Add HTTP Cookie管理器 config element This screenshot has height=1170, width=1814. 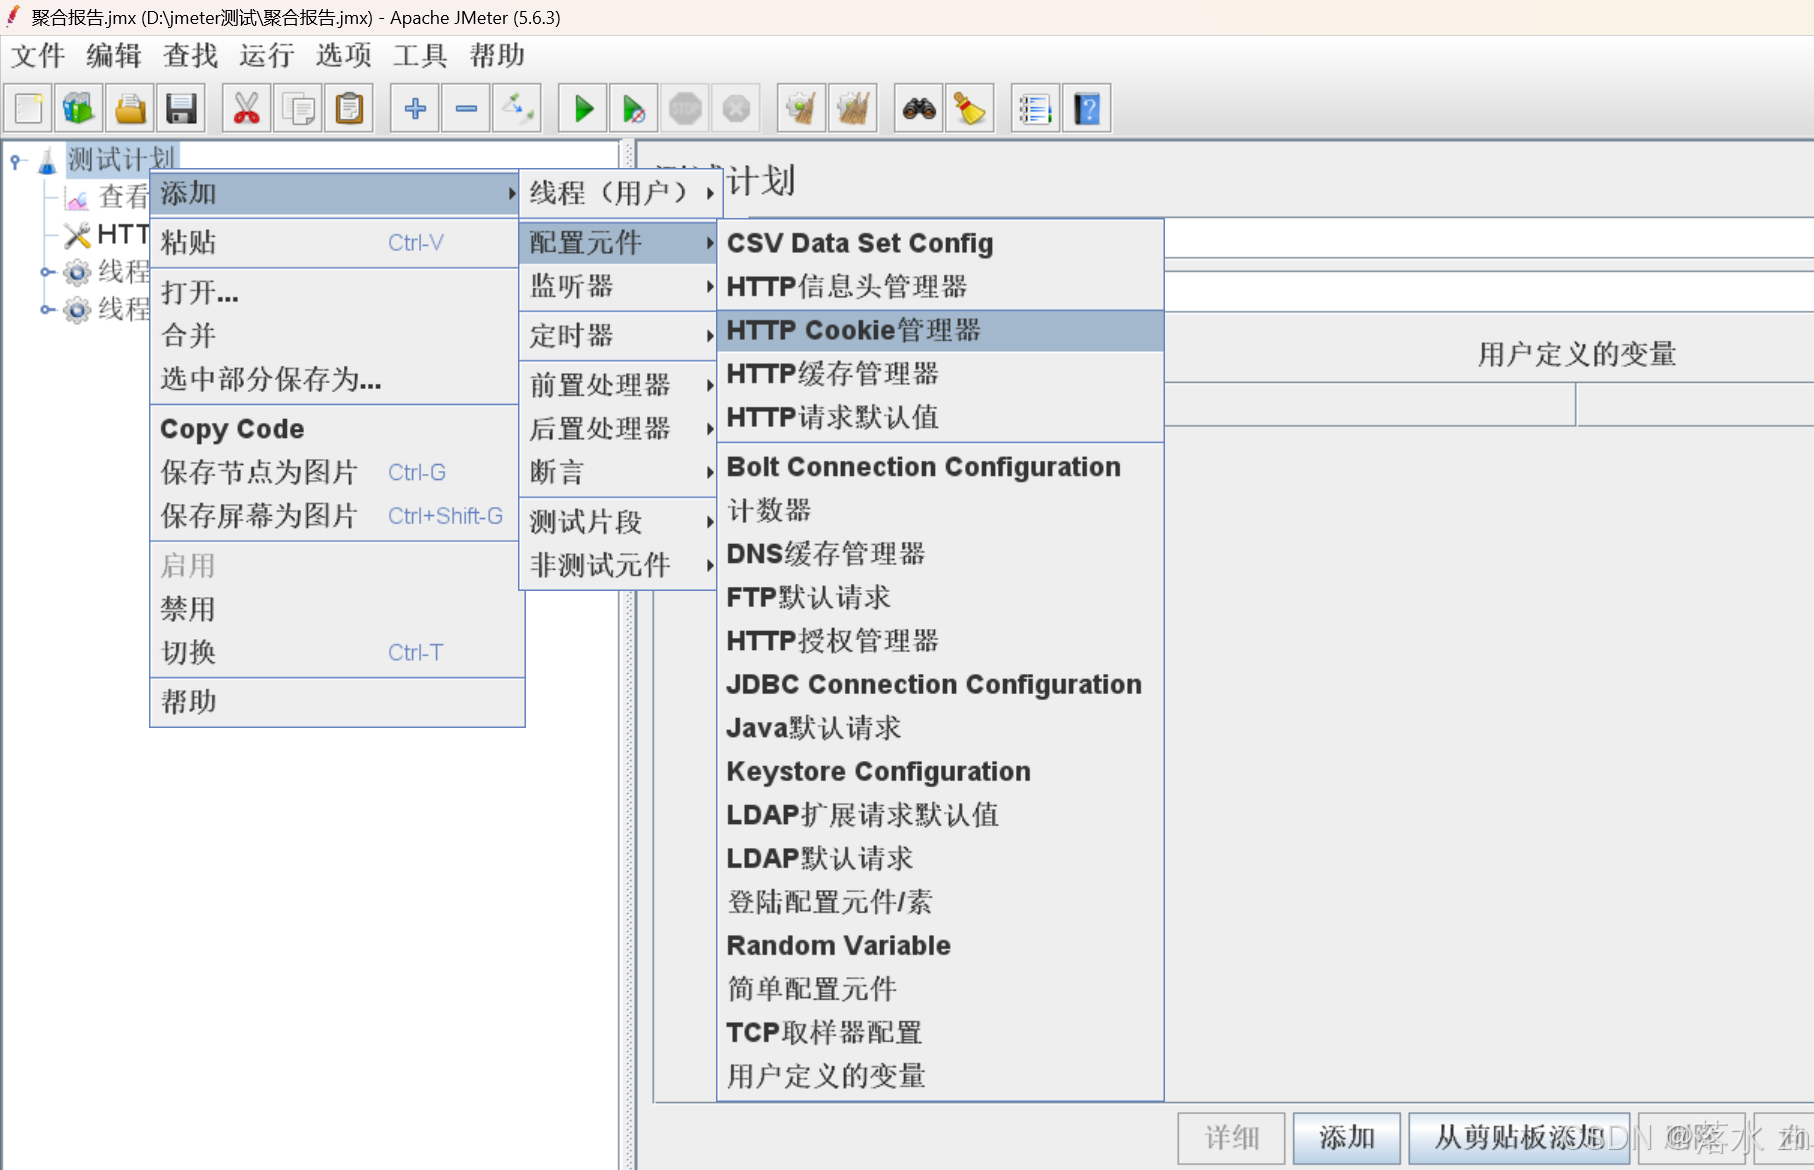[940, 330]
